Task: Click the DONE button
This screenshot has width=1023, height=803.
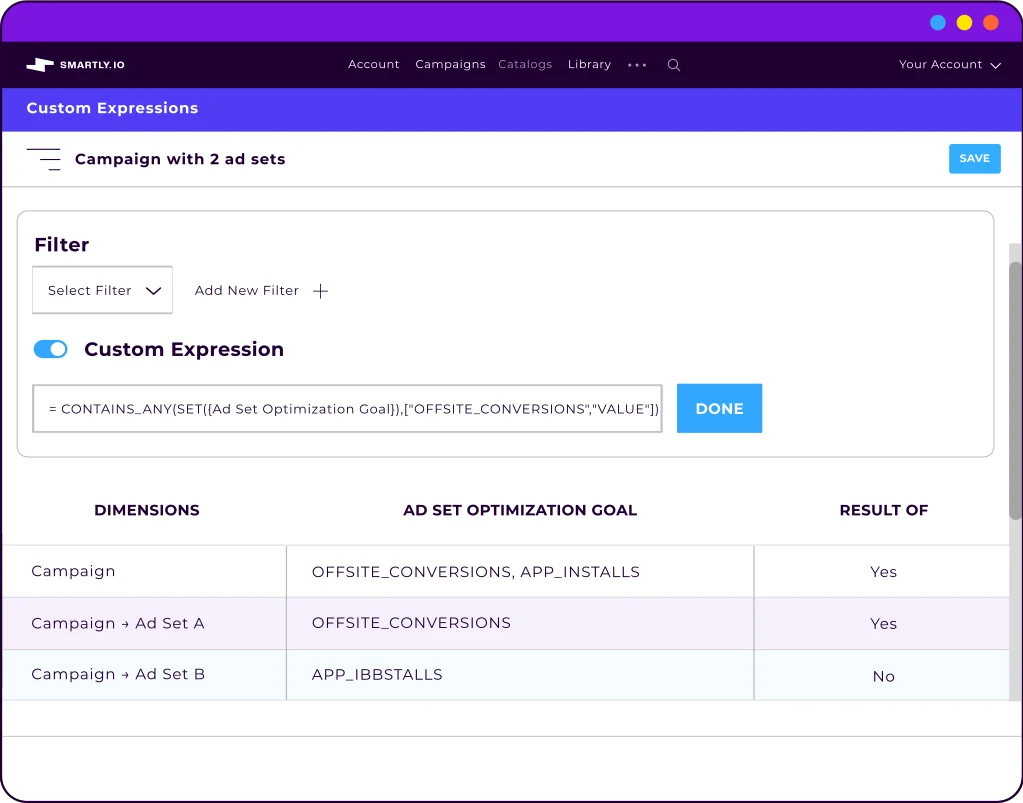Action: point(719,408)
